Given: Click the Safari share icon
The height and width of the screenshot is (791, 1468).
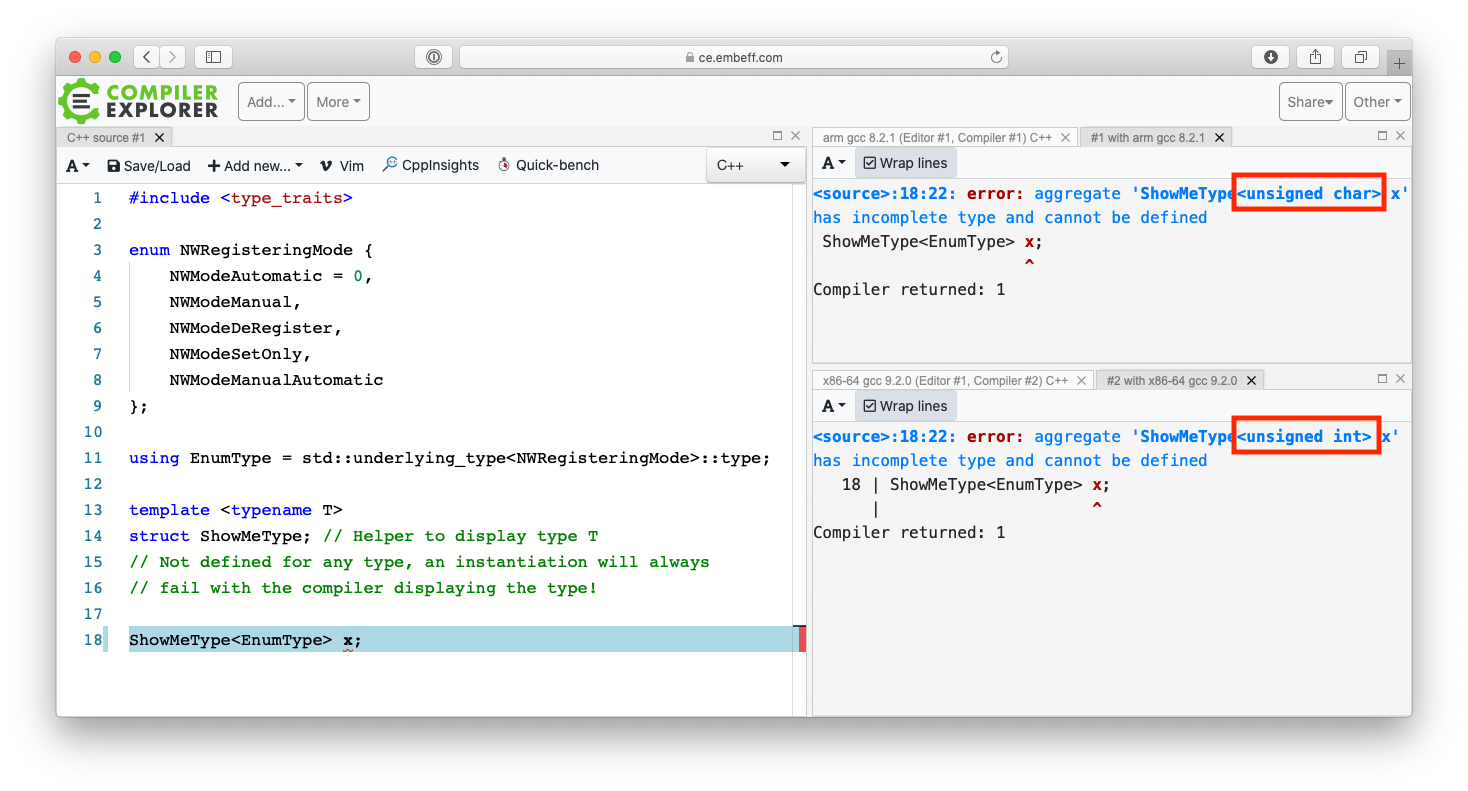Looking at the screenshot, I should [x=1315, y=57].
